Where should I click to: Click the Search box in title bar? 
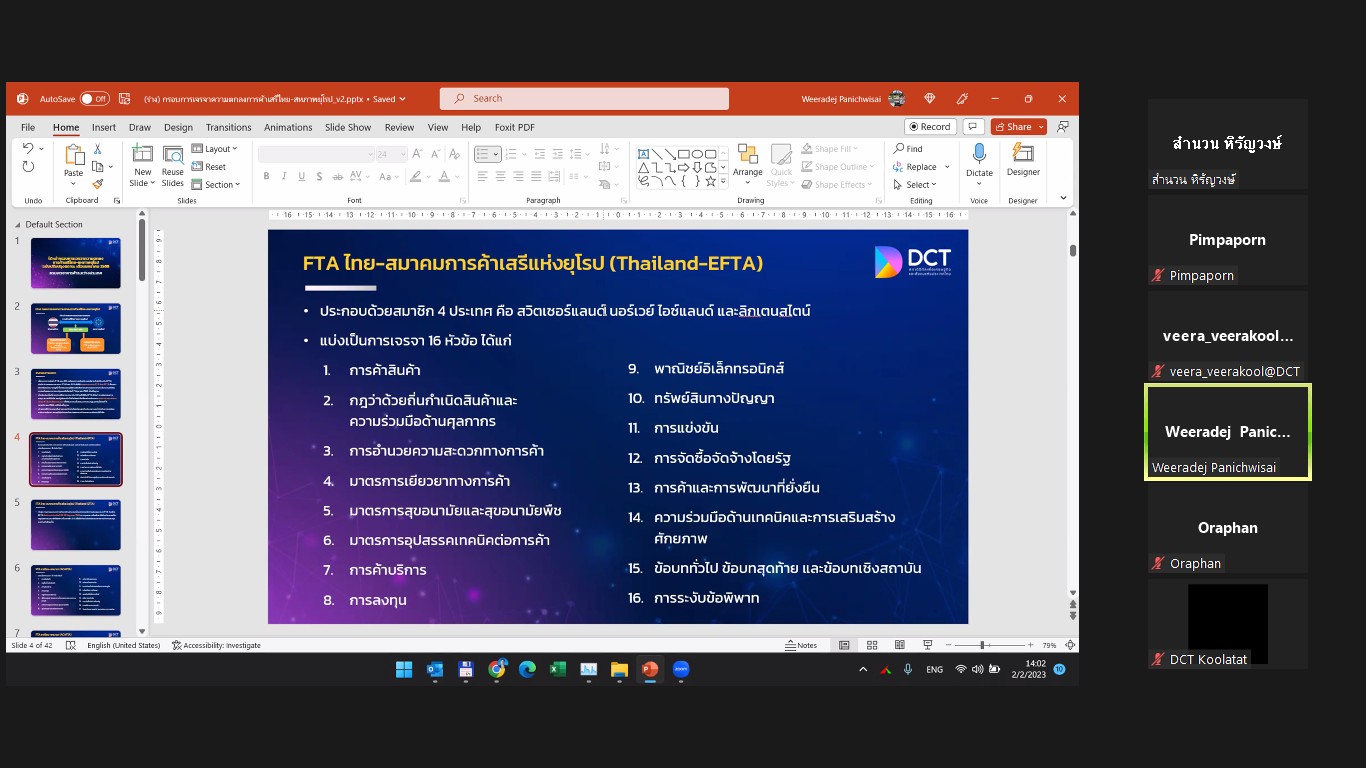(x=584, y=98)
